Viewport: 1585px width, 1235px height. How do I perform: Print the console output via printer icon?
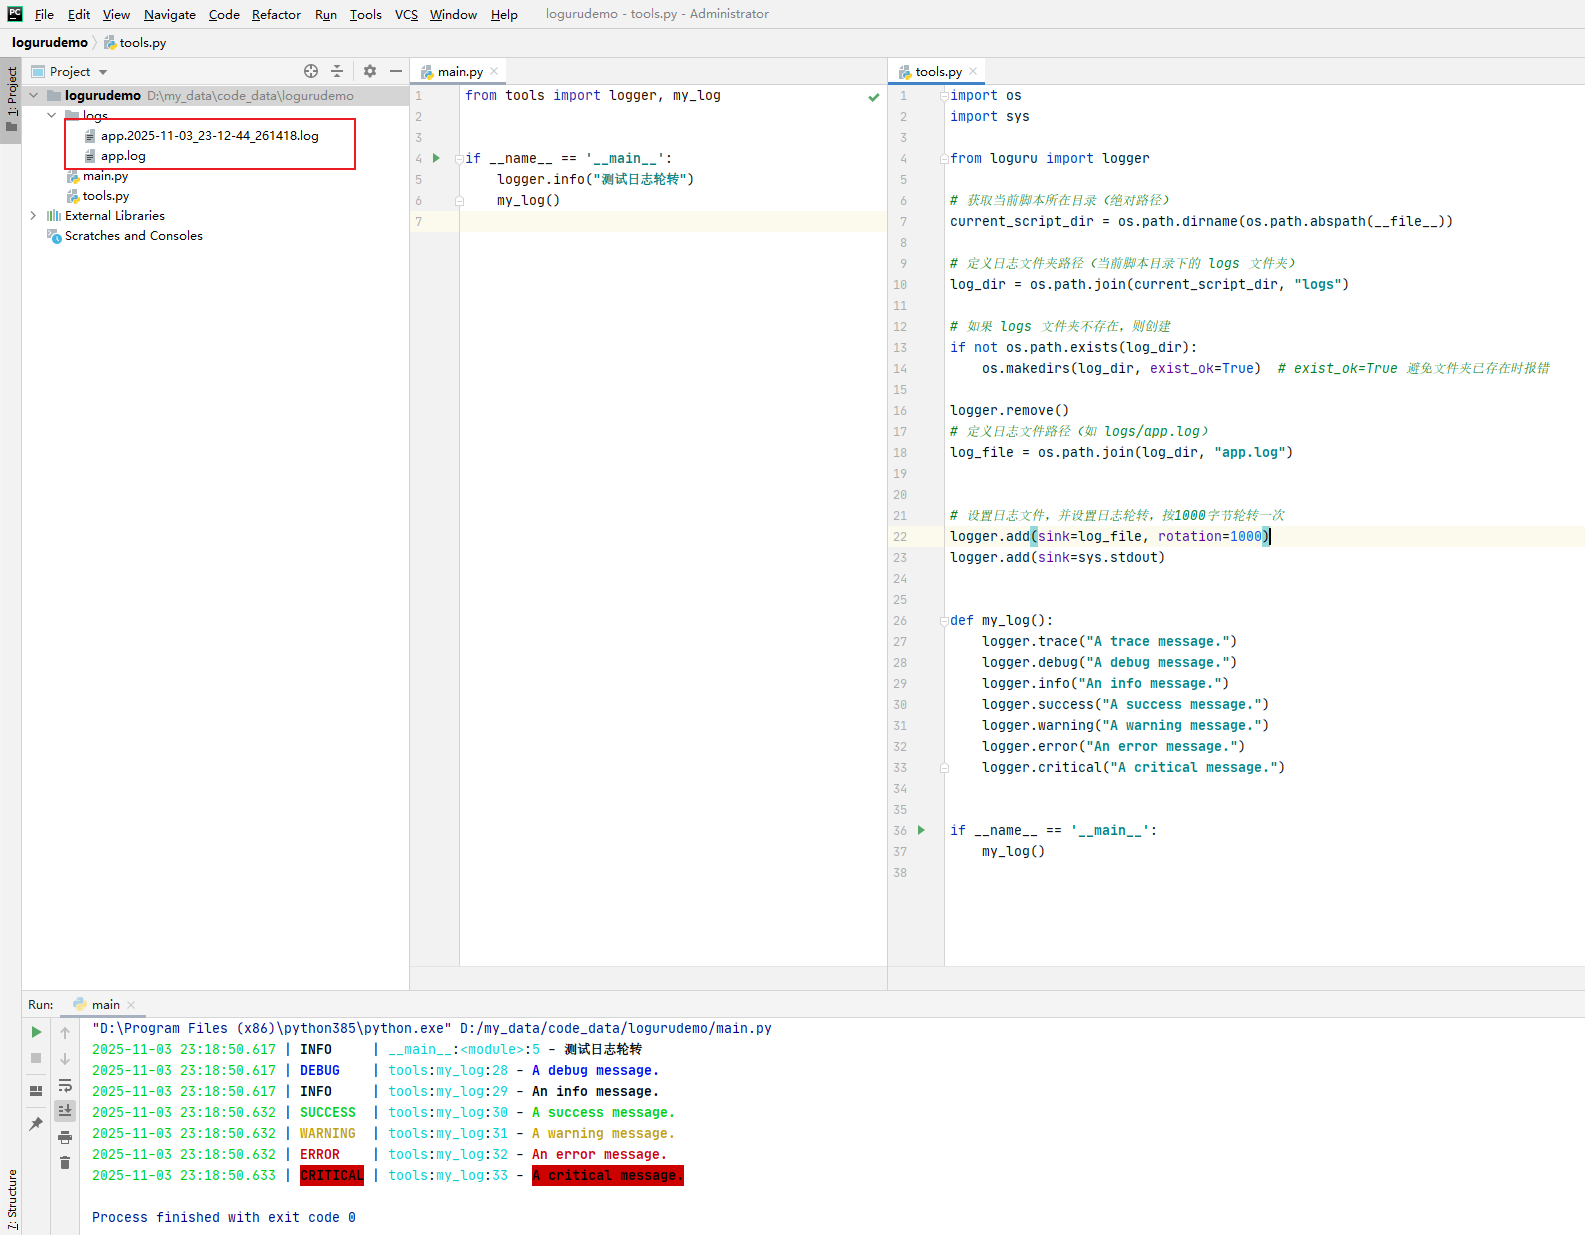pos(65,1137)
